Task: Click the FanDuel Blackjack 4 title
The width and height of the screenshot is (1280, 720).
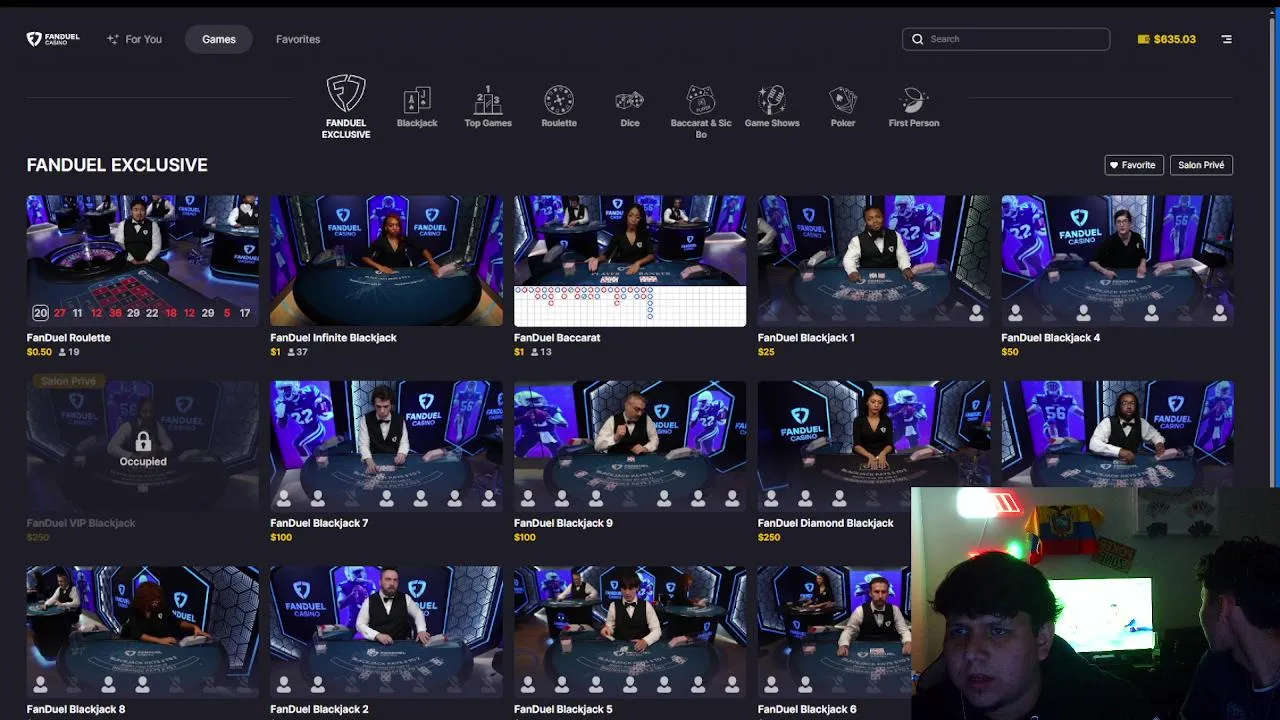Action: 1050,338
